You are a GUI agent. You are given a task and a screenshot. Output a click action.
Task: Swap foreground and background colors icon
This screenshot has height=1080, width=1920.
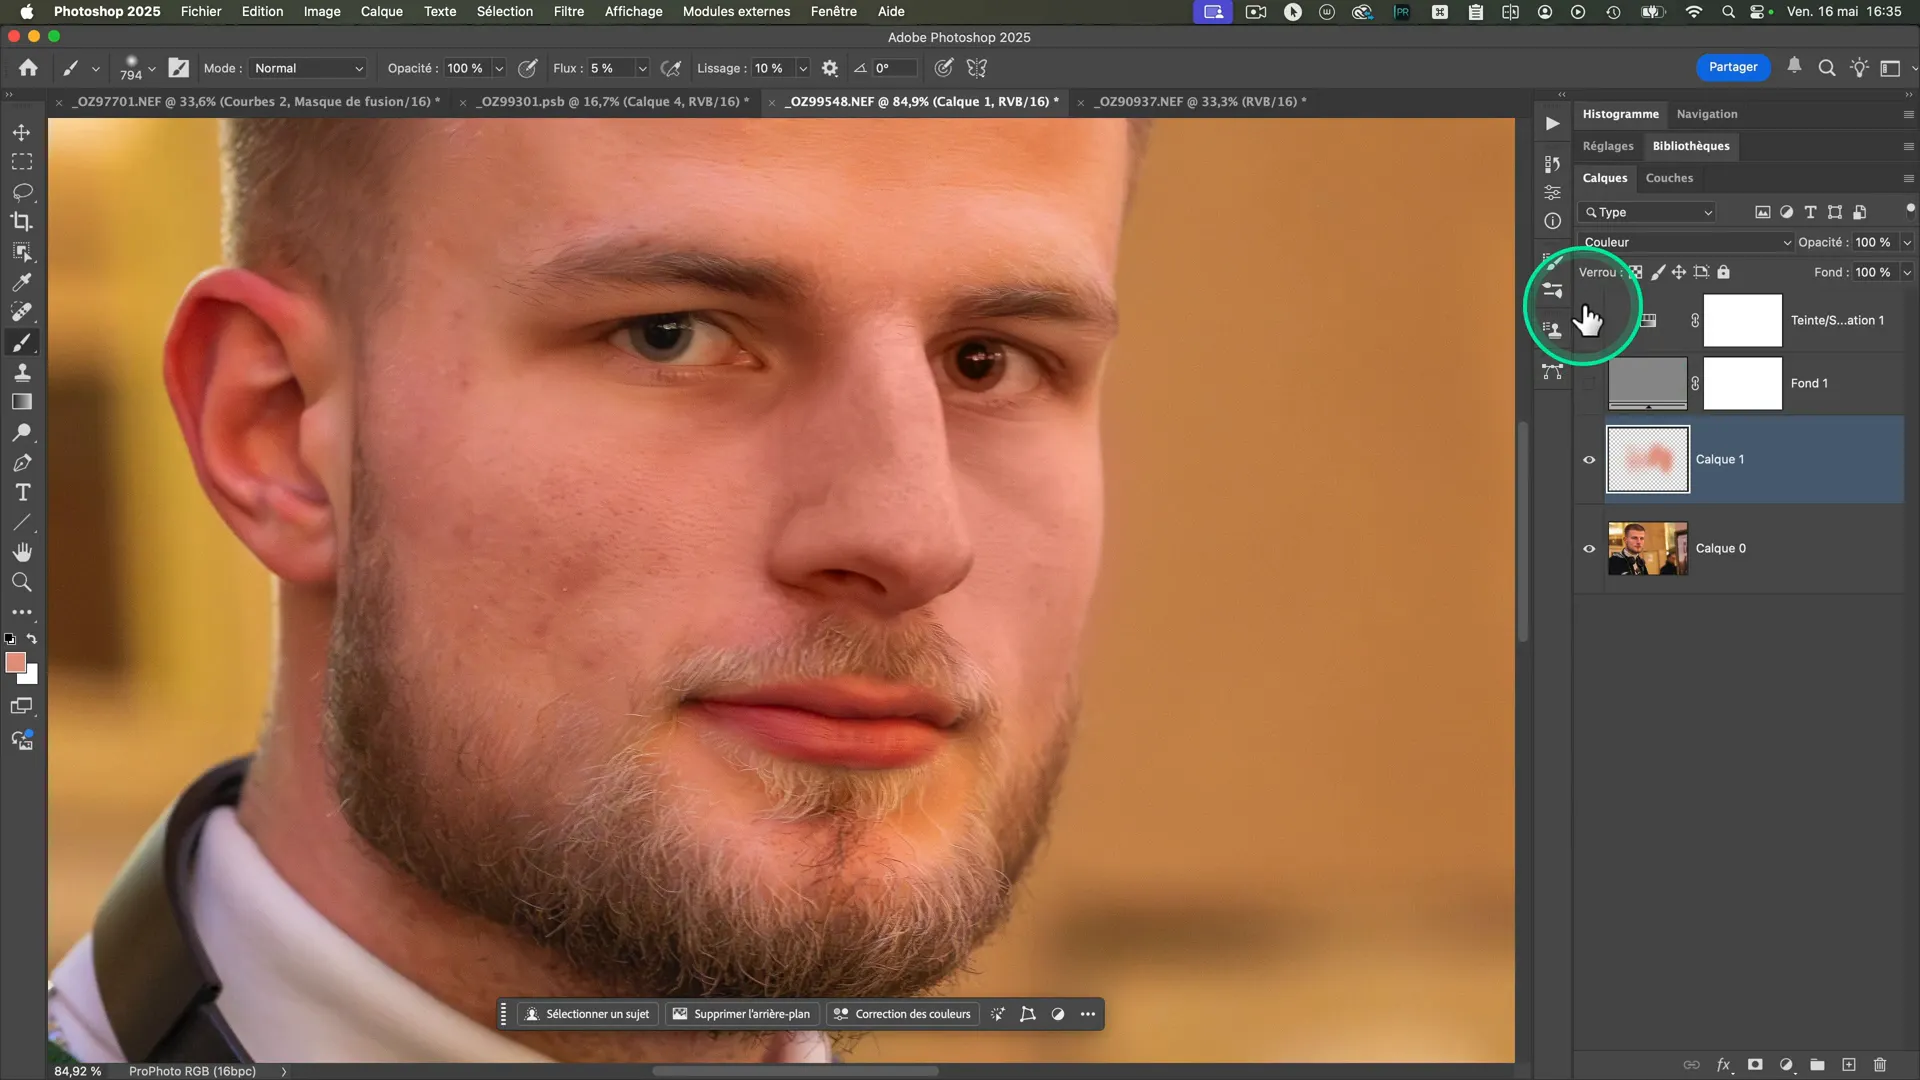[32, 639]
